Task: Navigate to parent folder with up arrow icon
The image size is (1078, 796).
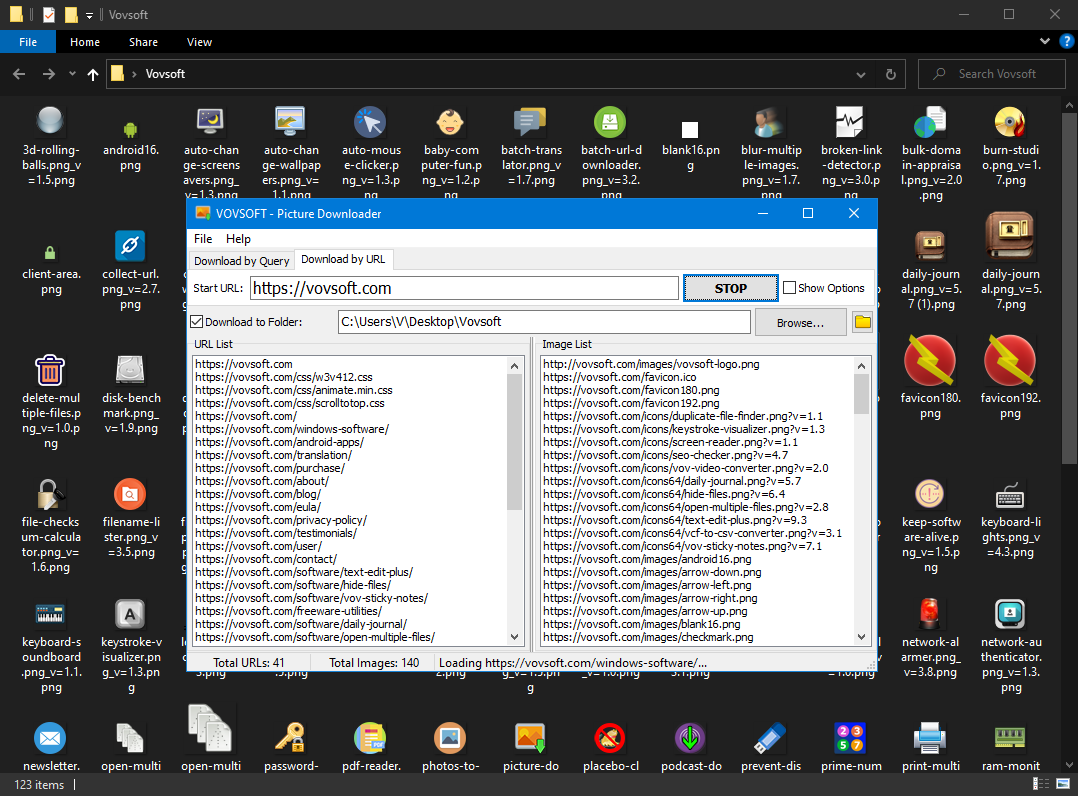Action: [92, 73]
